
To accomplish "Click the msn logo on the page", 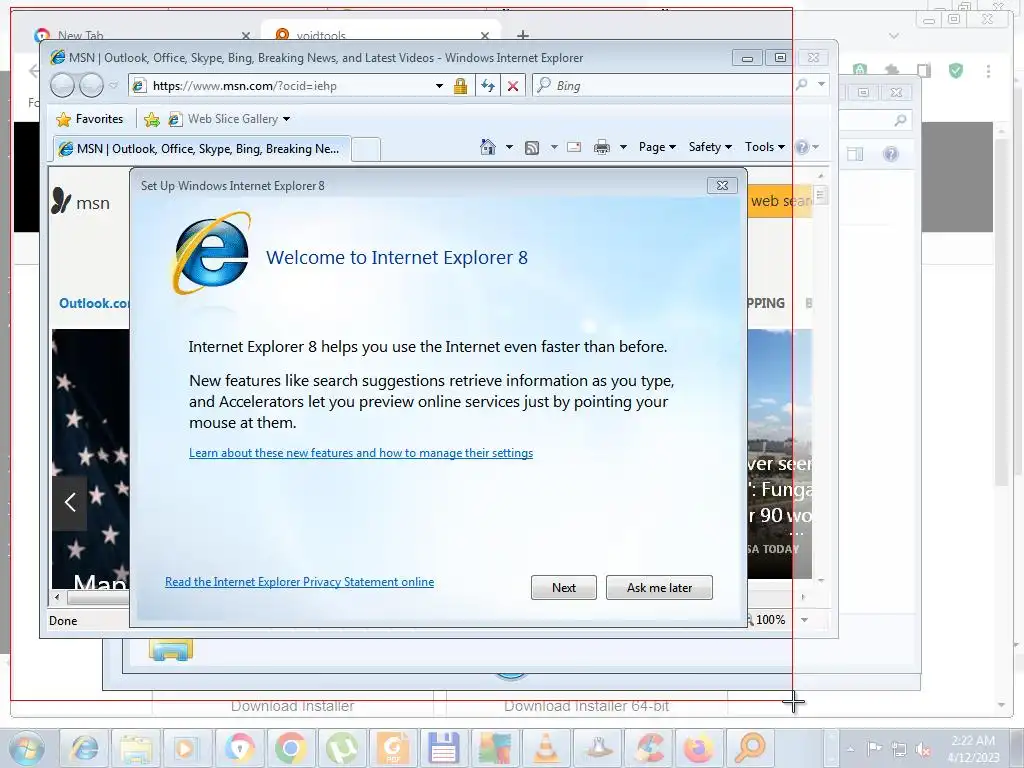I will pyautogui.click(x=80, y=202).
